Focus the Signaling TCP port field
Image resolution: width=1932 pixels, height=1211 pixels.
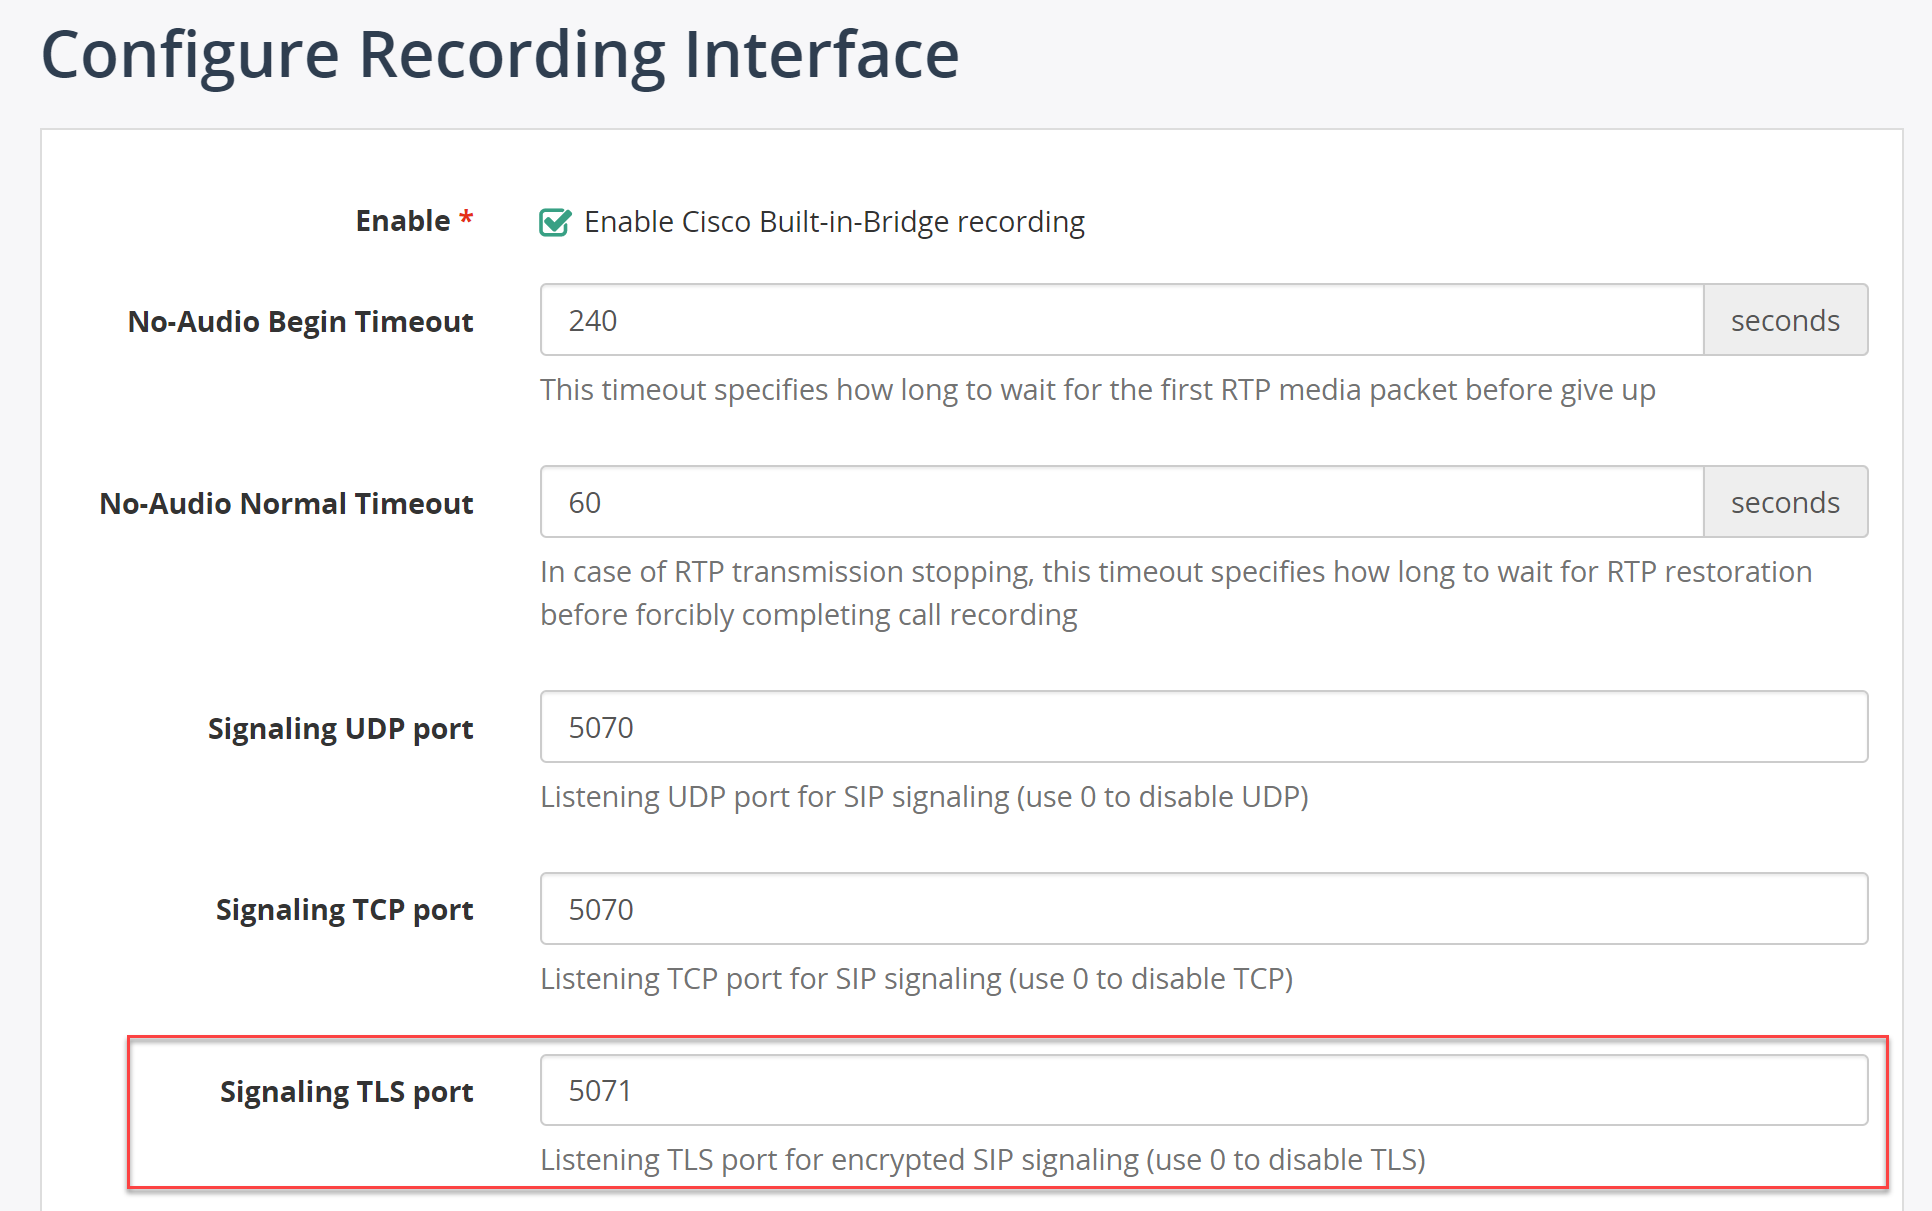click(1204, 909)
